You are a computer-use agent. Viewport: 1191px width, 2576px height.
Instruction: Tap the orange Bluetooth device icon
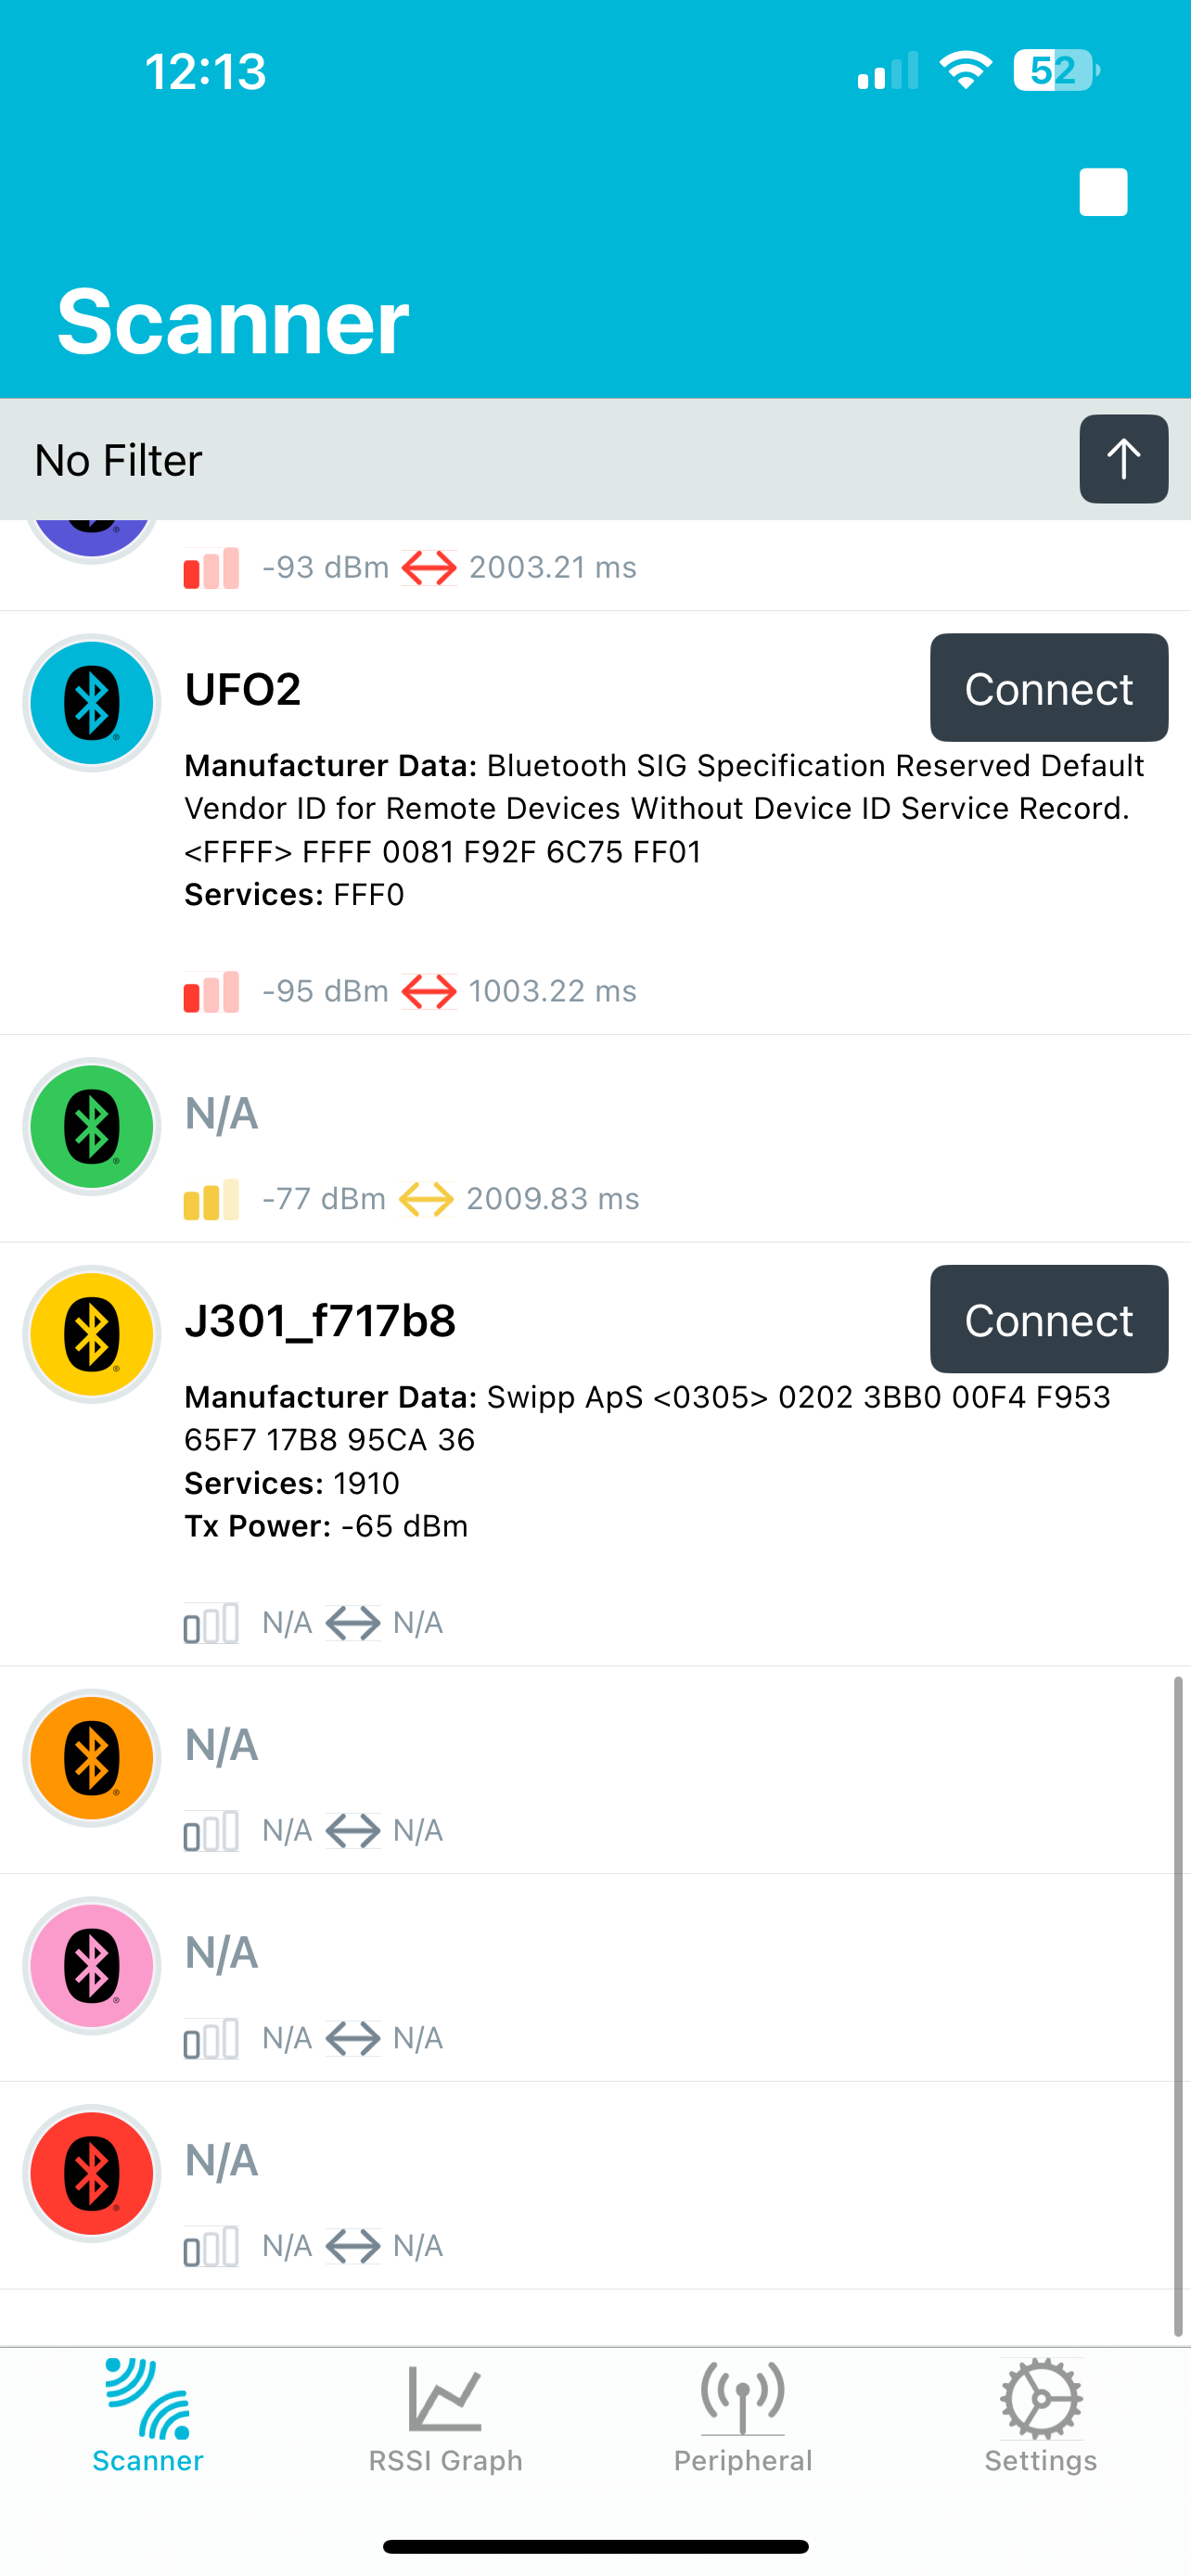click(x=92, y=1758)
